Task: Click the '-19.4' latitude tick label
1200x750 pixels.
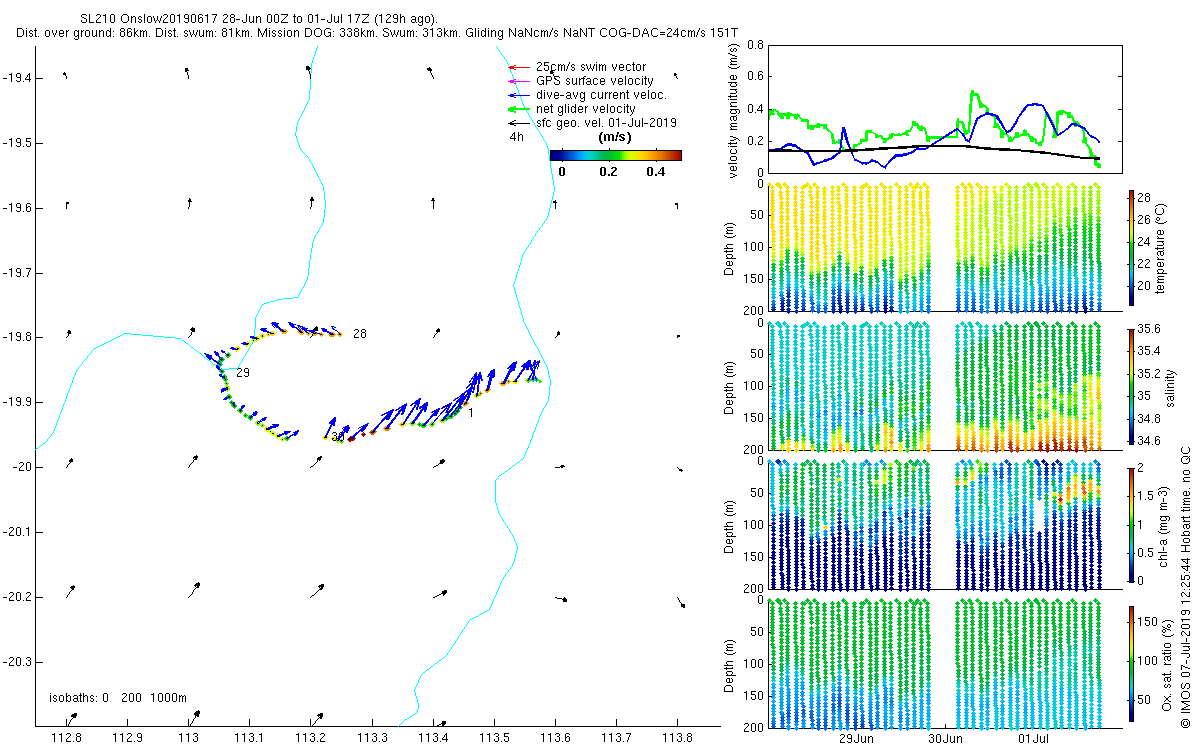Action: (x=17, y=78)
